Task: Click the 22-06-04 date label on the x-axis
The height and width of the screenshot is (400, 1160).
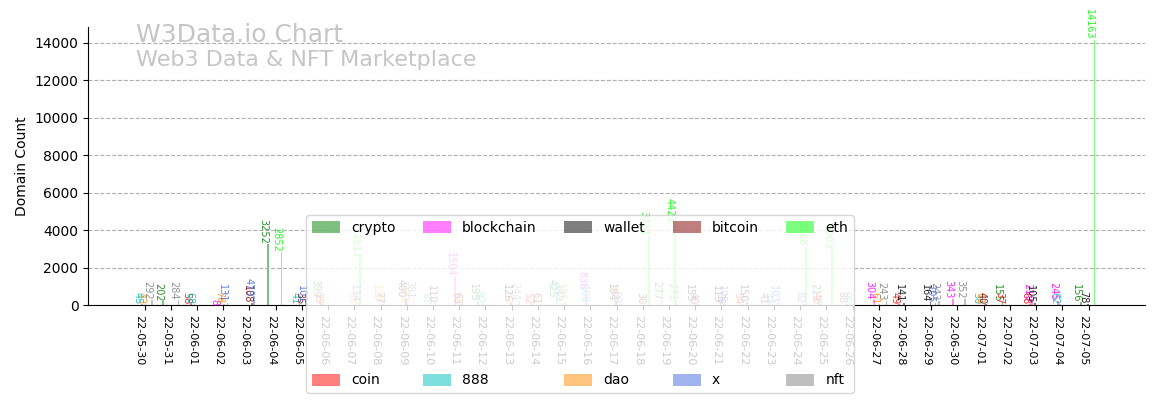Action: pos(271,341)
